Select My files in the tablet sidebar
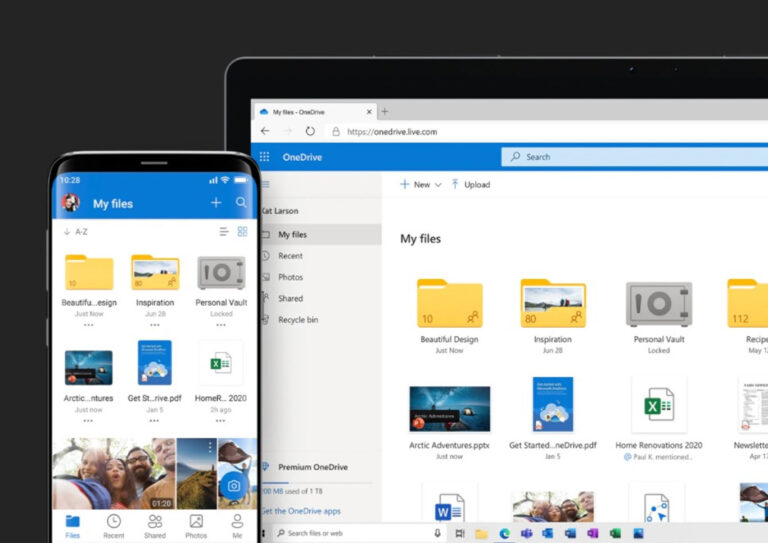Image resolution: width=768 pixels, height=543 pixels. tap(321, 235)
